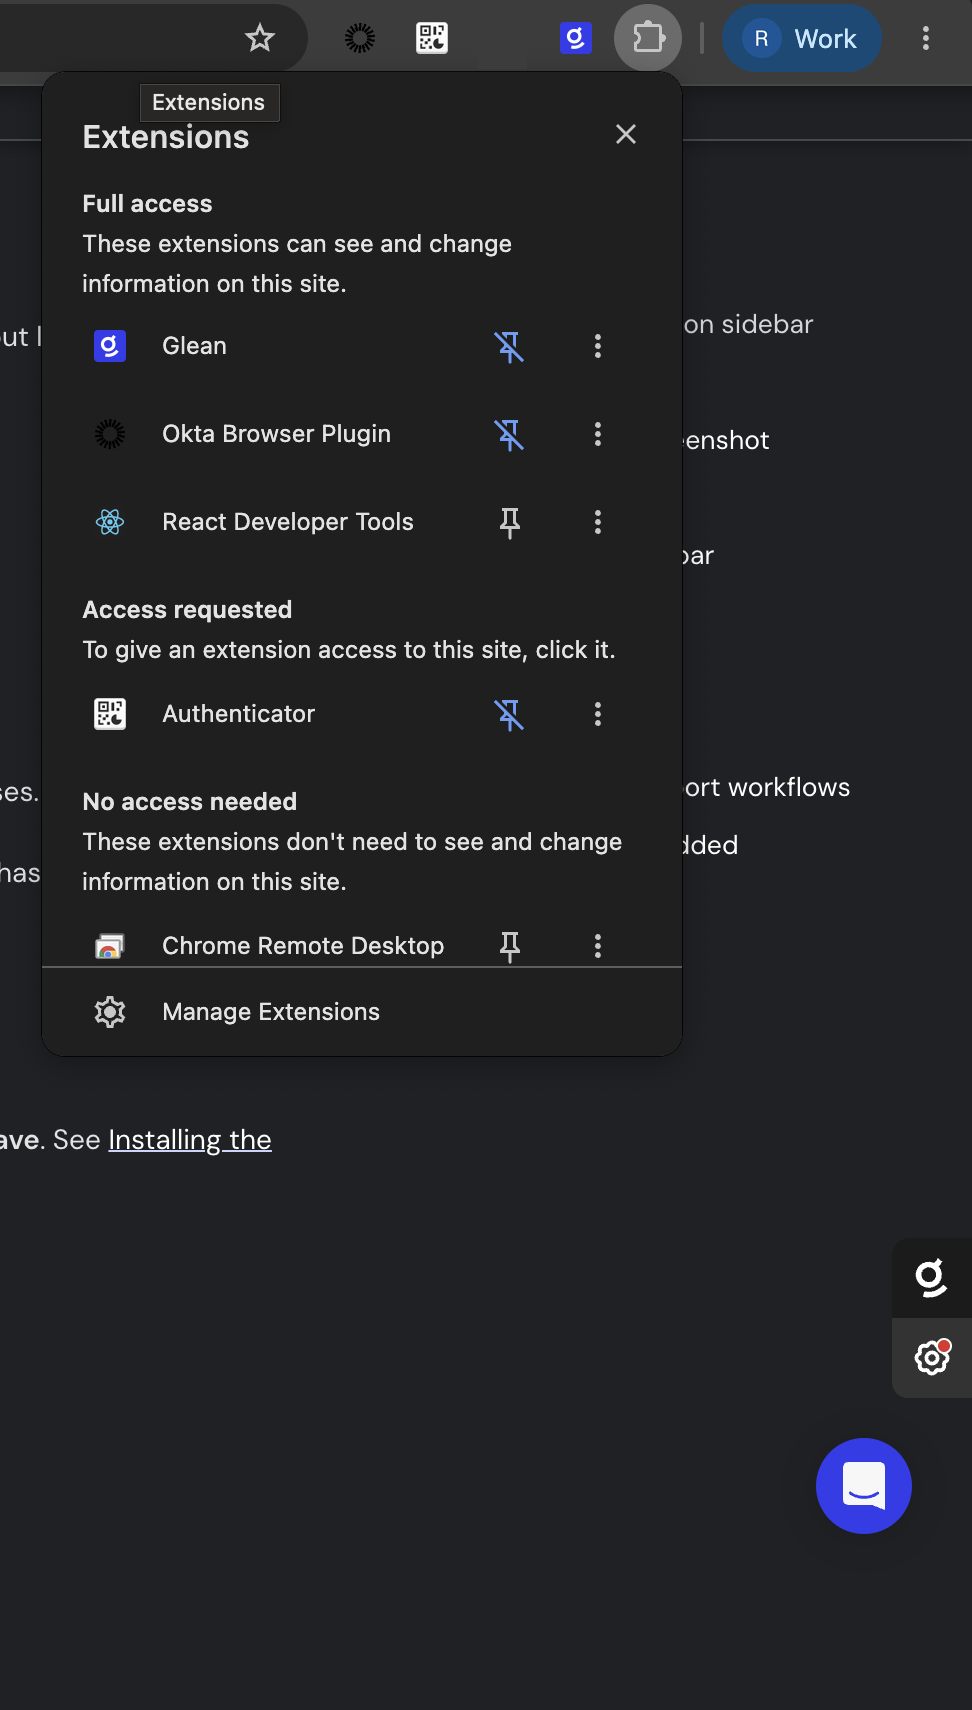The image size is (972, 1710).
Task: Open more options for Authenticator
Action: tap(598, 714)
